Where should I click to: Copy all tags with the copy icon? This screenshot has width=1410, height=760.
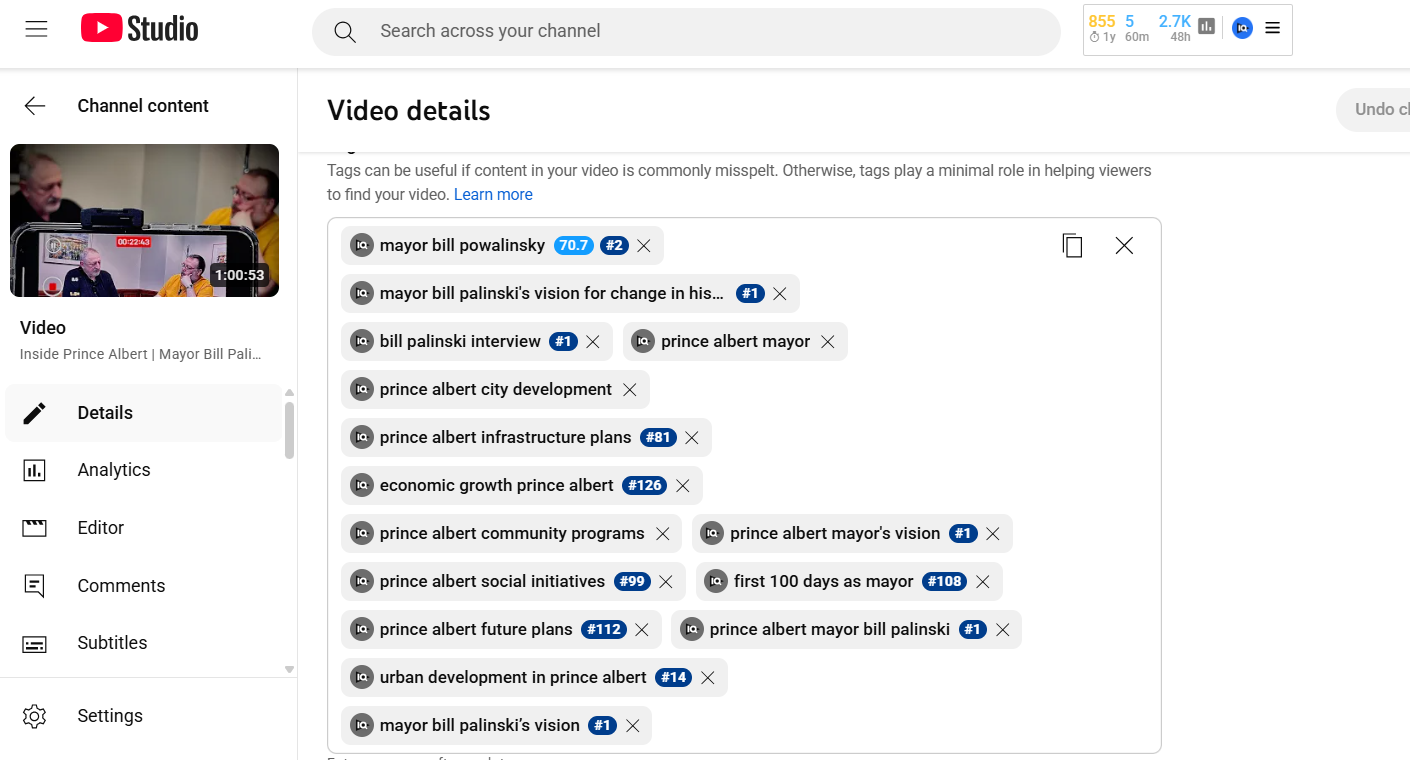[1072, 246]
